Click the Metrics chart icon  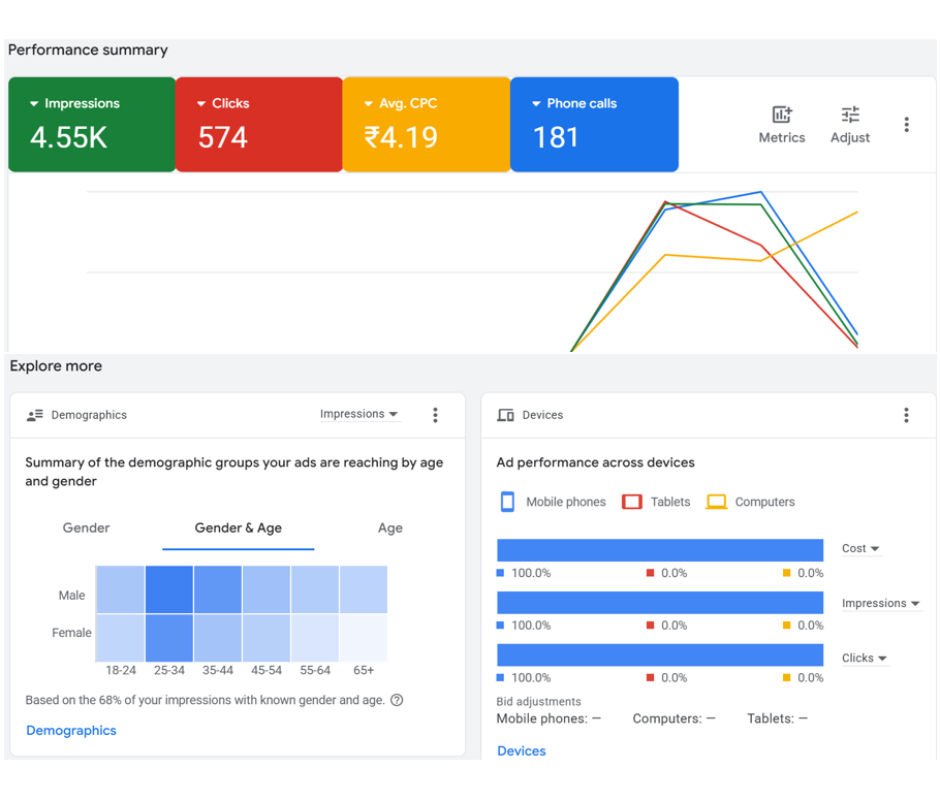click(781, 115)
